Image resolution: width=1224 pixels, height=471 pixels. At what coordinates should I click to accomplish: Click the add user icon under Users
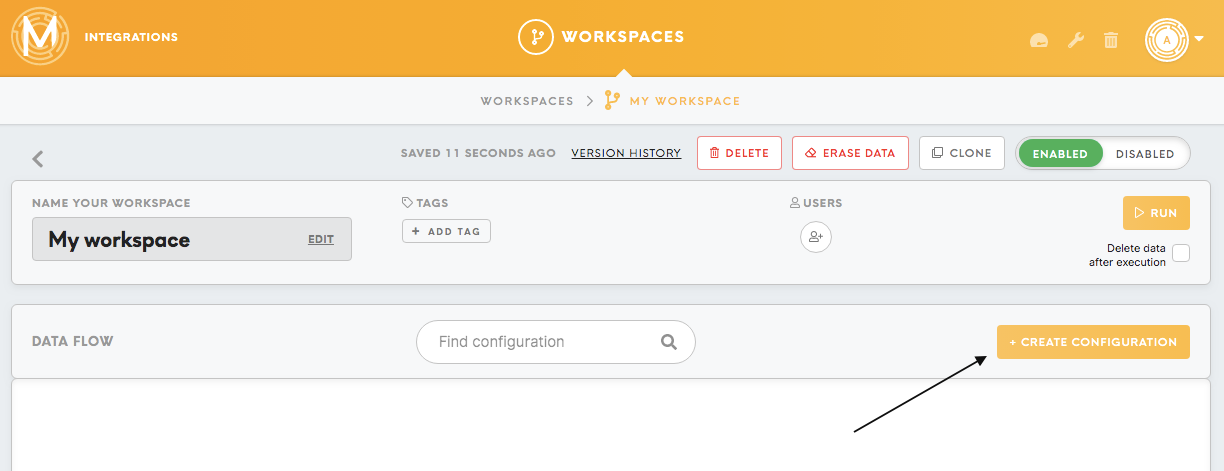tap(816, 237)
